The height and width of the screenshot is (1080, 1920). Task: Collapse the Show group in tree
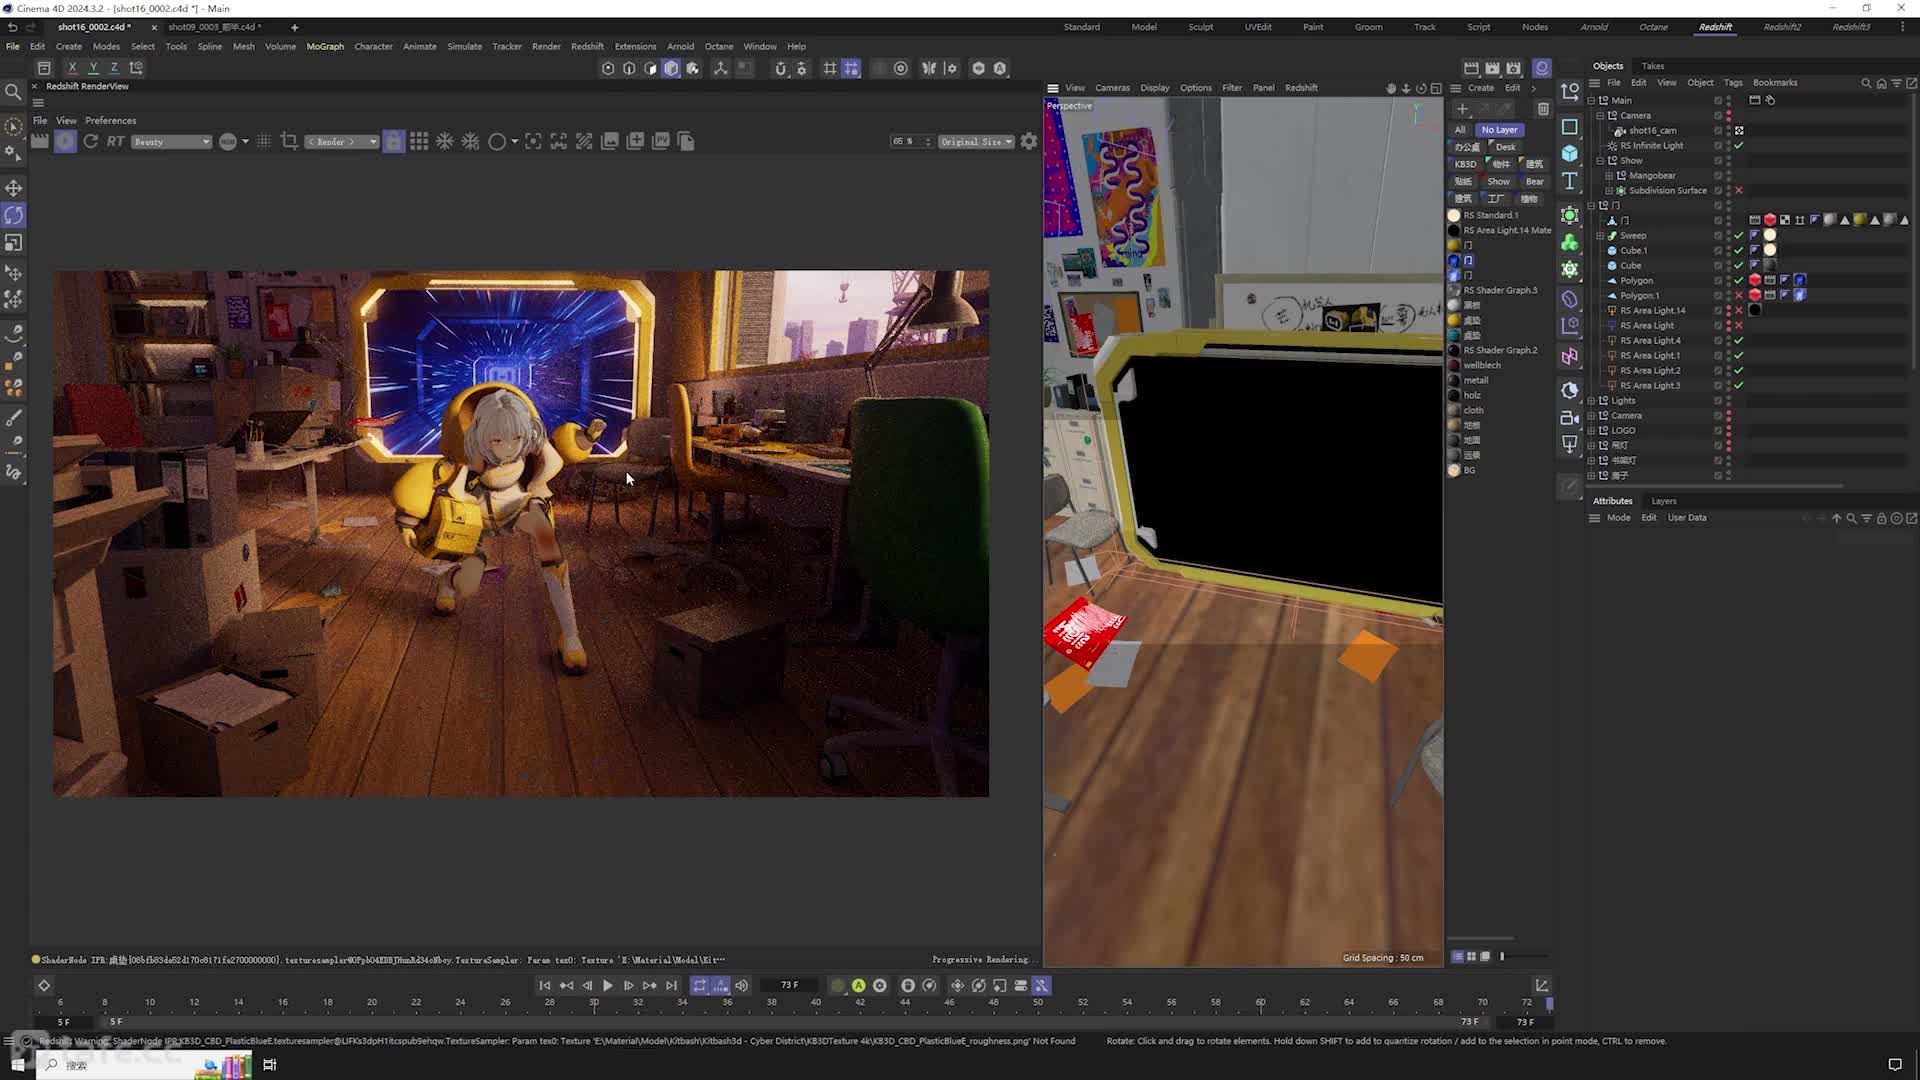click(x=1600, y=161)
